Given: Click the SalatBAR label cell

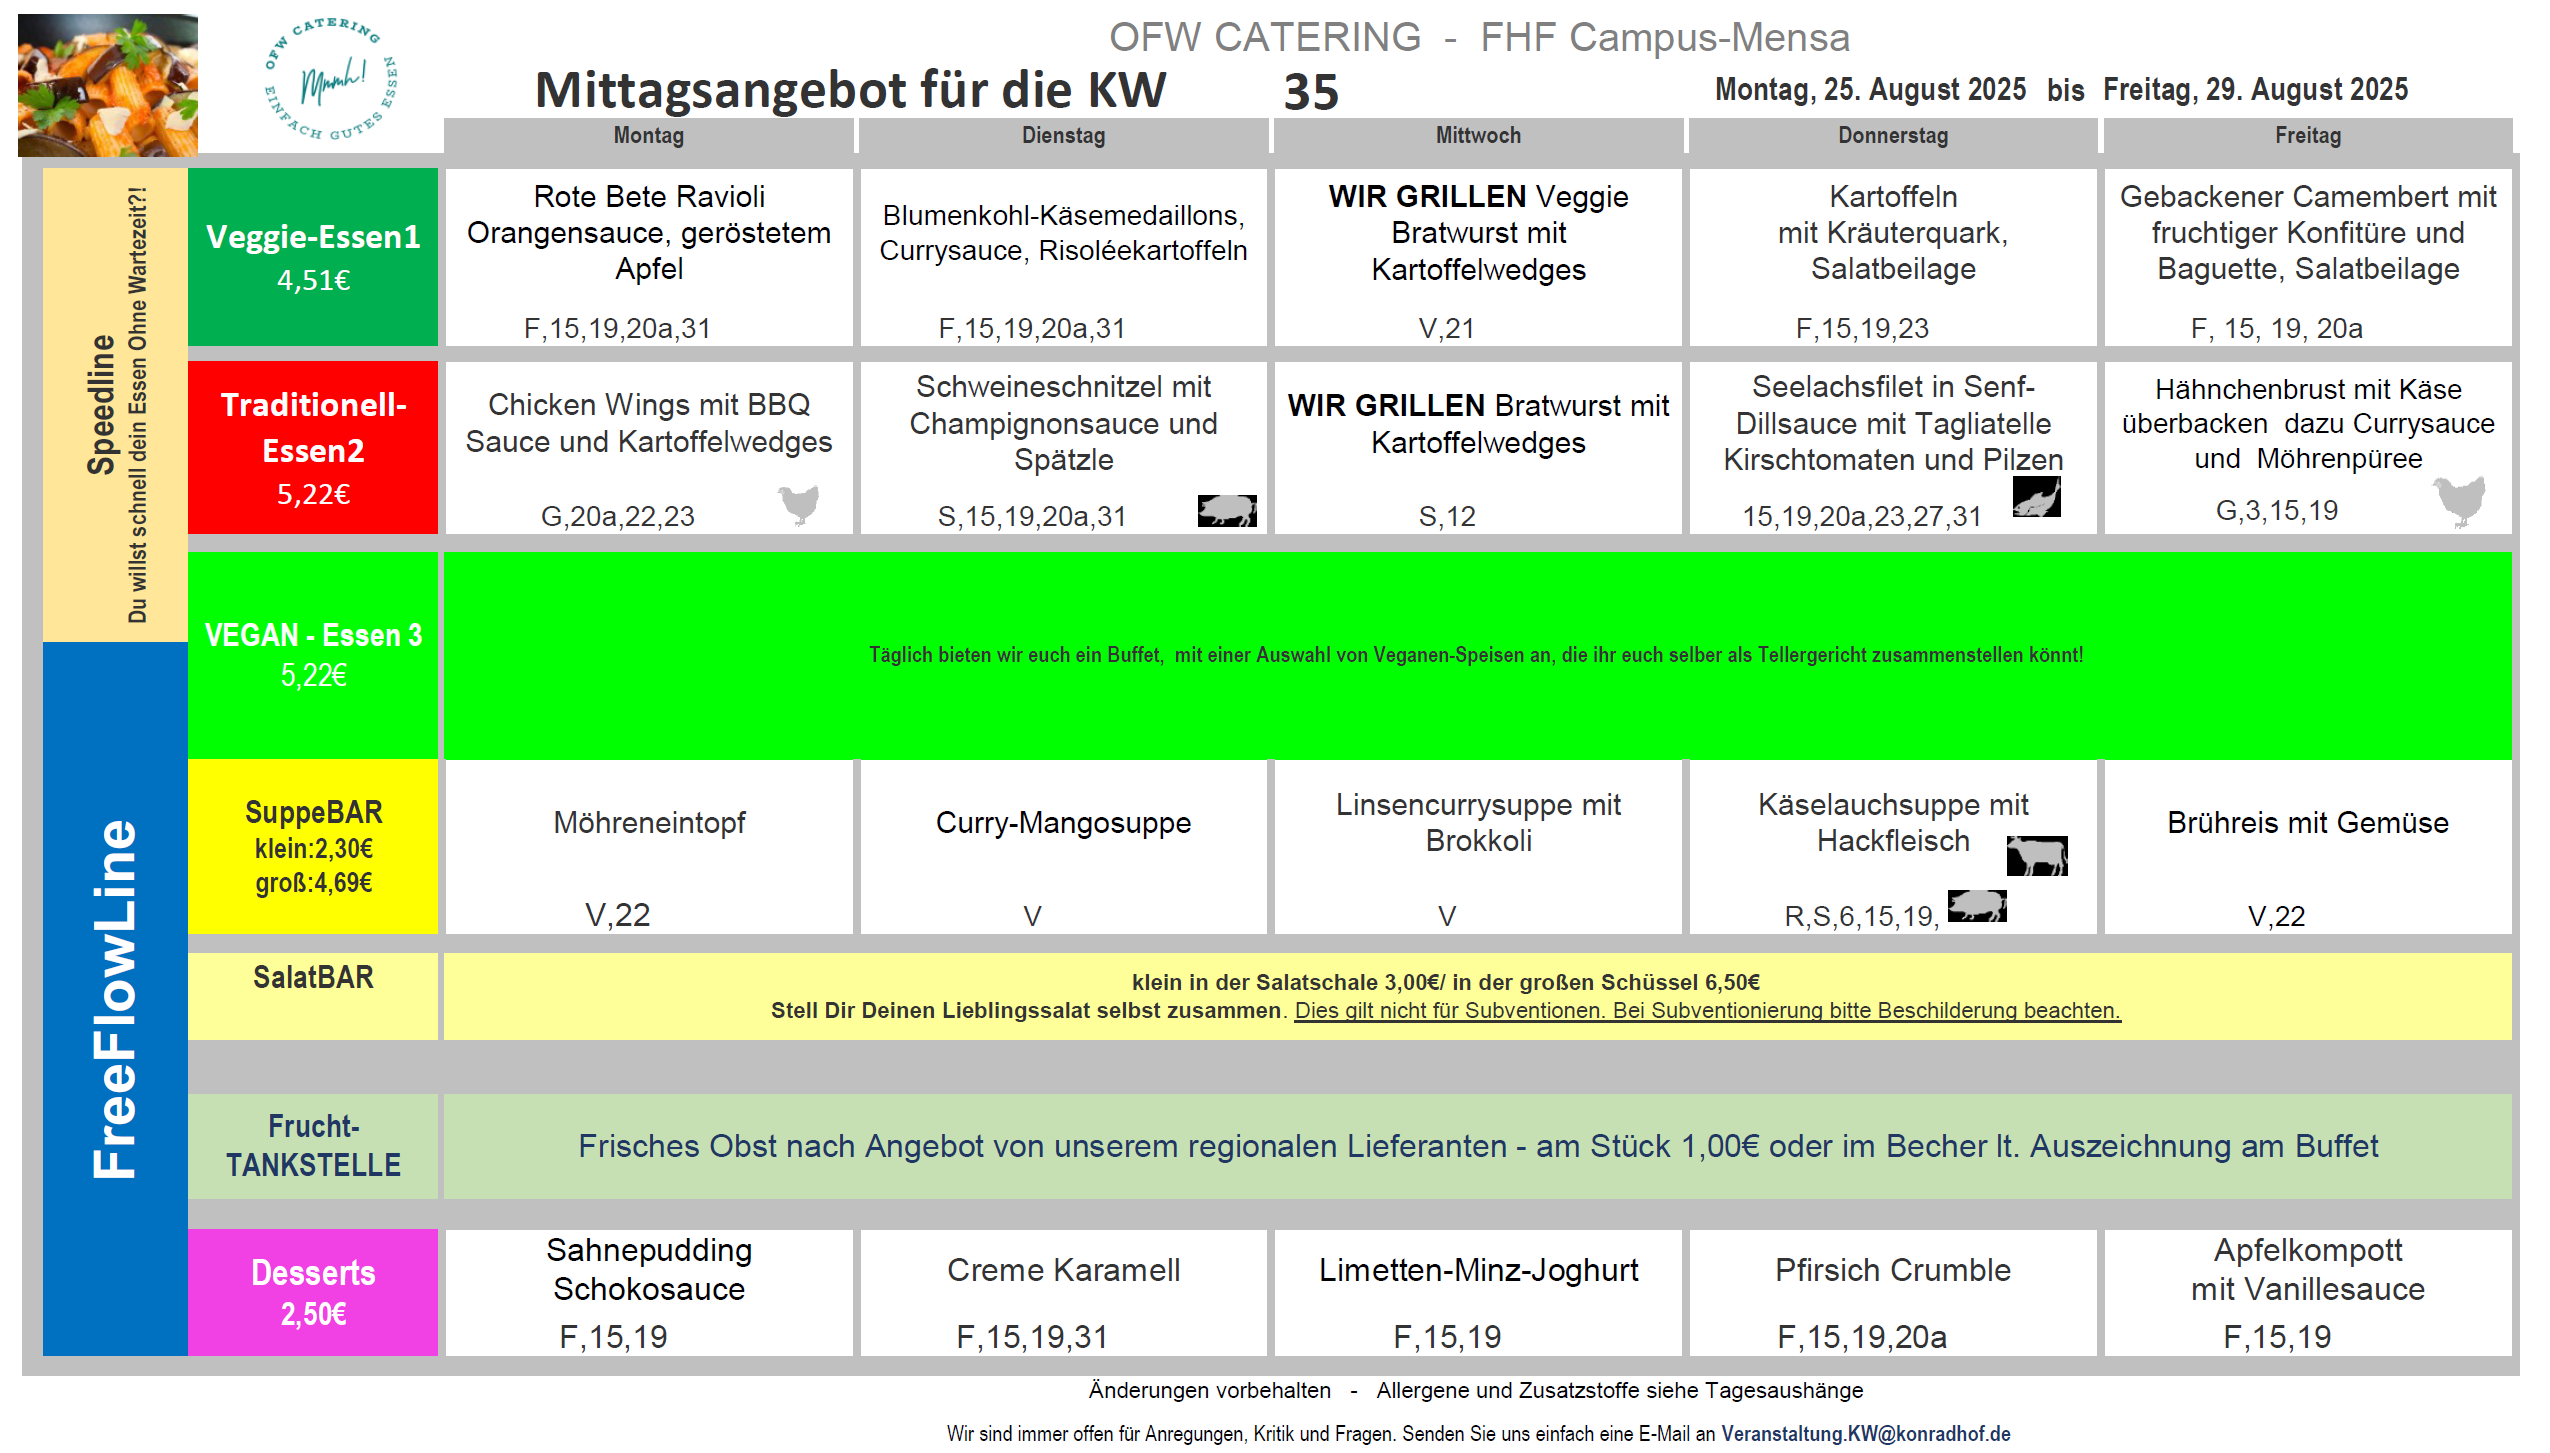Looking at the screenshot, I should tap(313, 996).
